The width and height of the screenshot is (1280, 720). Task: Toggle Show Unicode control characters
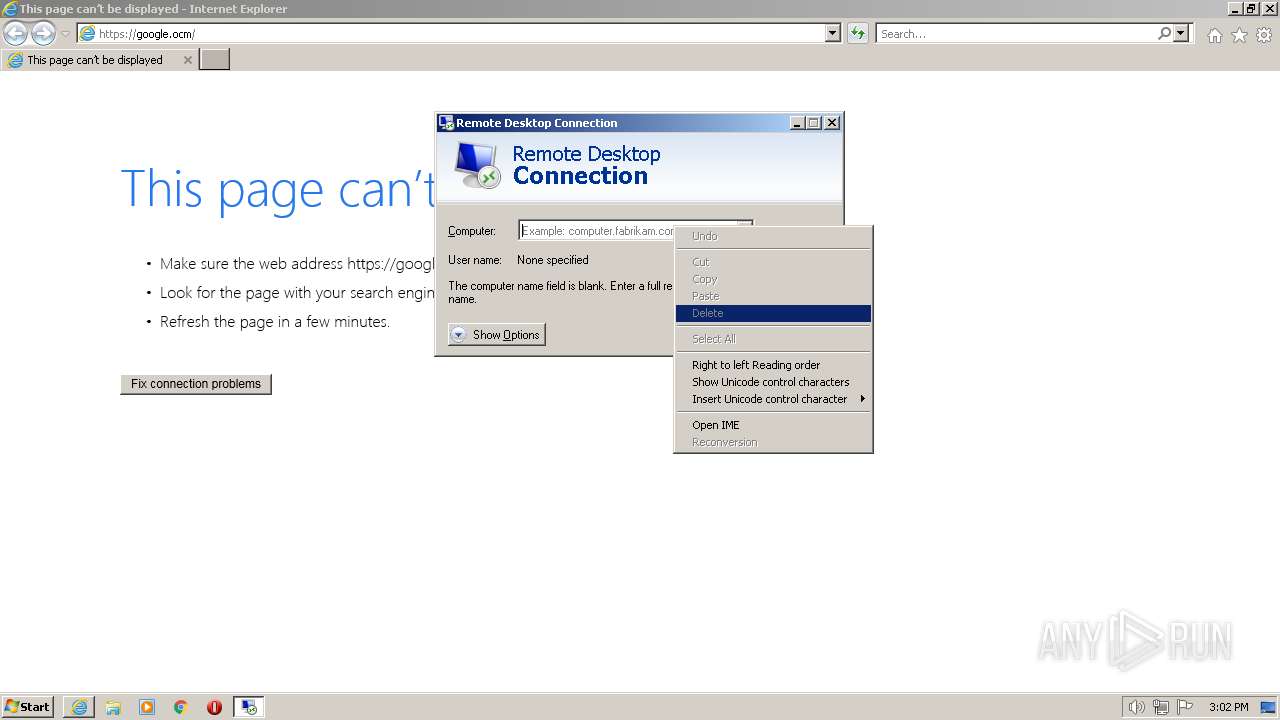click(x=773, y=382)
